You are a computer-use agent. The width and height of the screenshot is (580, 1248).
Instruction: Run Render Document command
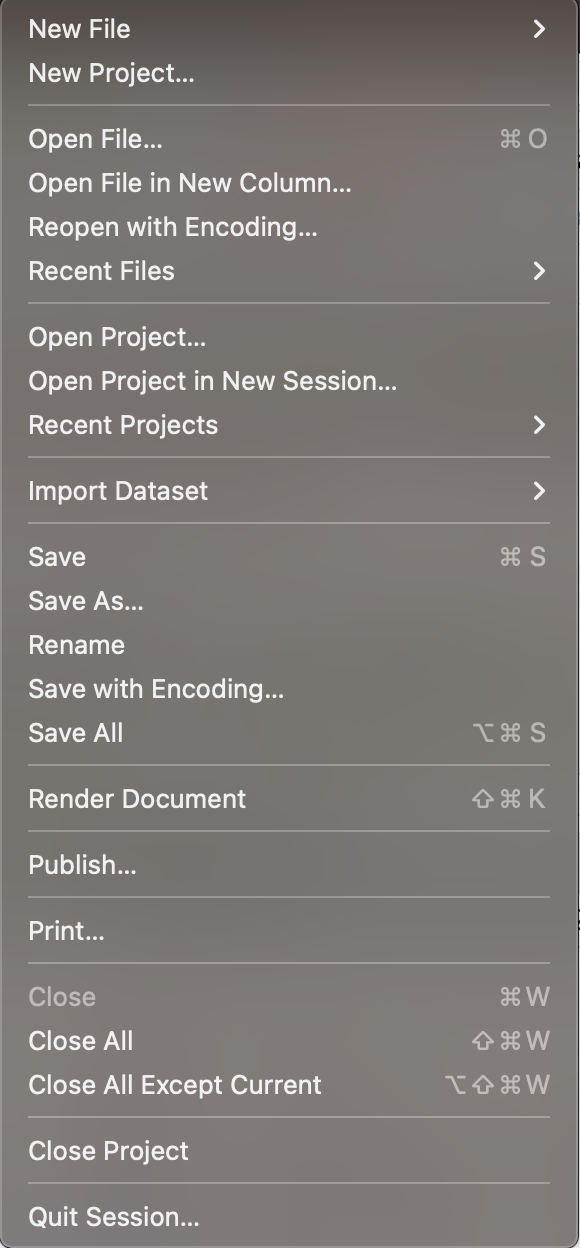[289, 799]
